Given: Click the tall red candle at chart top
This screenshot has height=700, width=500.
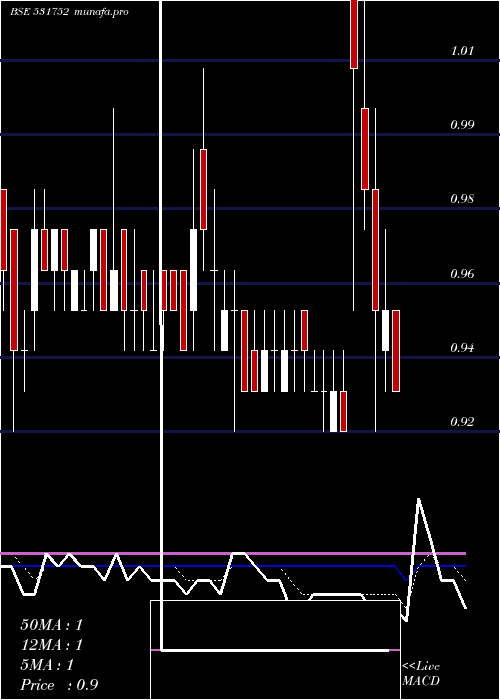Looking at the screenshot, I should [354, 34].
